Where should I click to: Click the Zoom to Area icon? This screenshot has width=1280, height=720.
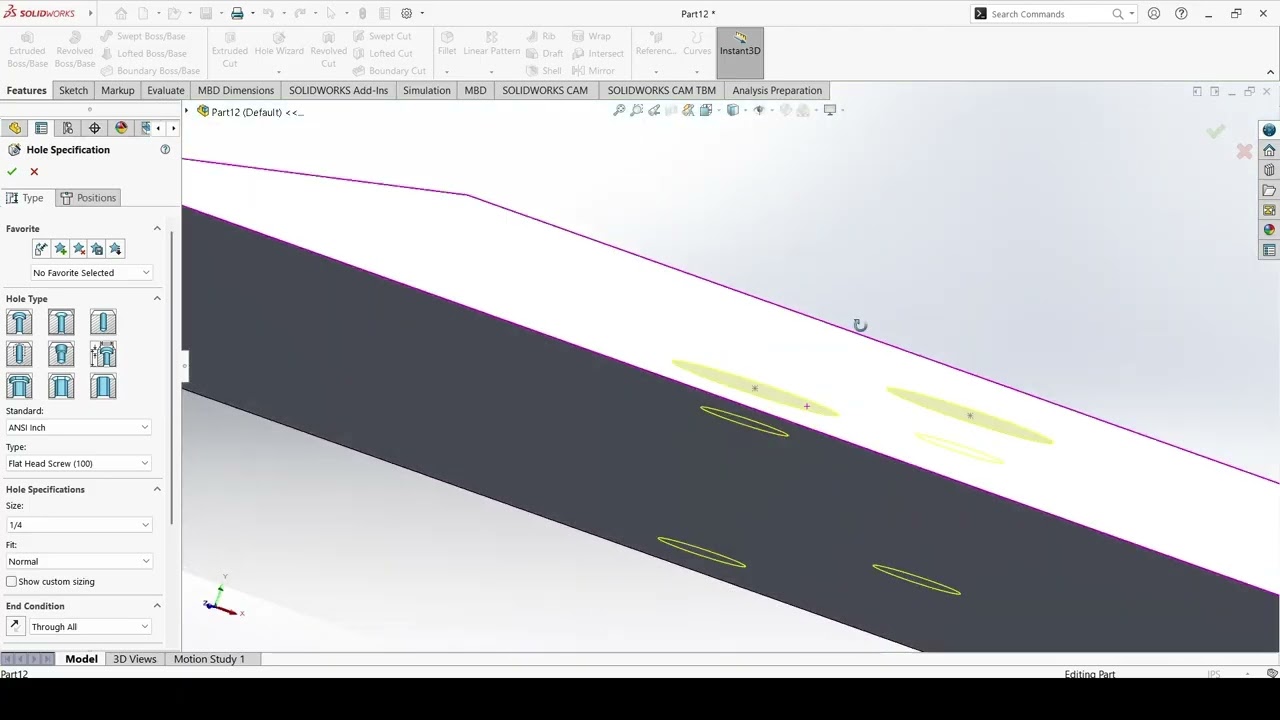pyautogui.click(x=637, y=110)
